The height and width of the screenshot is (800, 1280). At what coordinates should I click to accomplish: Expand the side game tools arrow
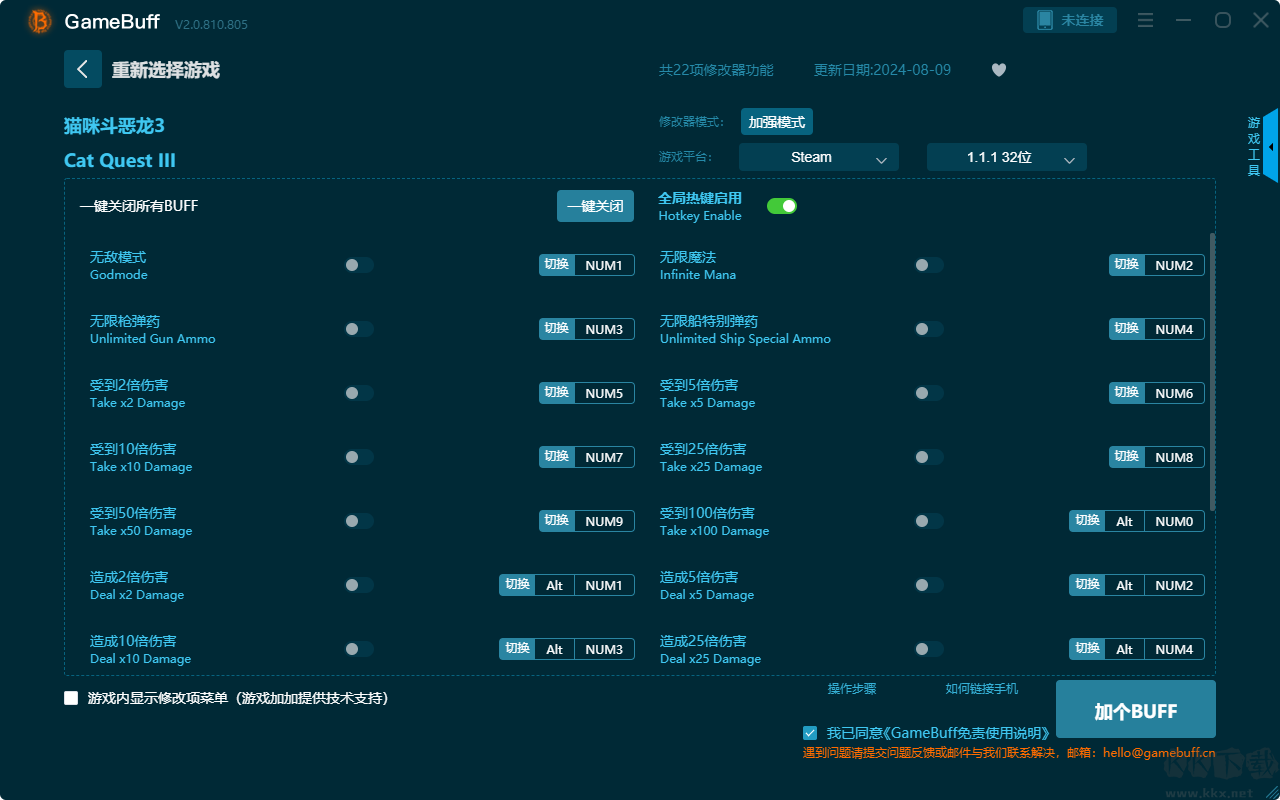[x=1271, y=146]
